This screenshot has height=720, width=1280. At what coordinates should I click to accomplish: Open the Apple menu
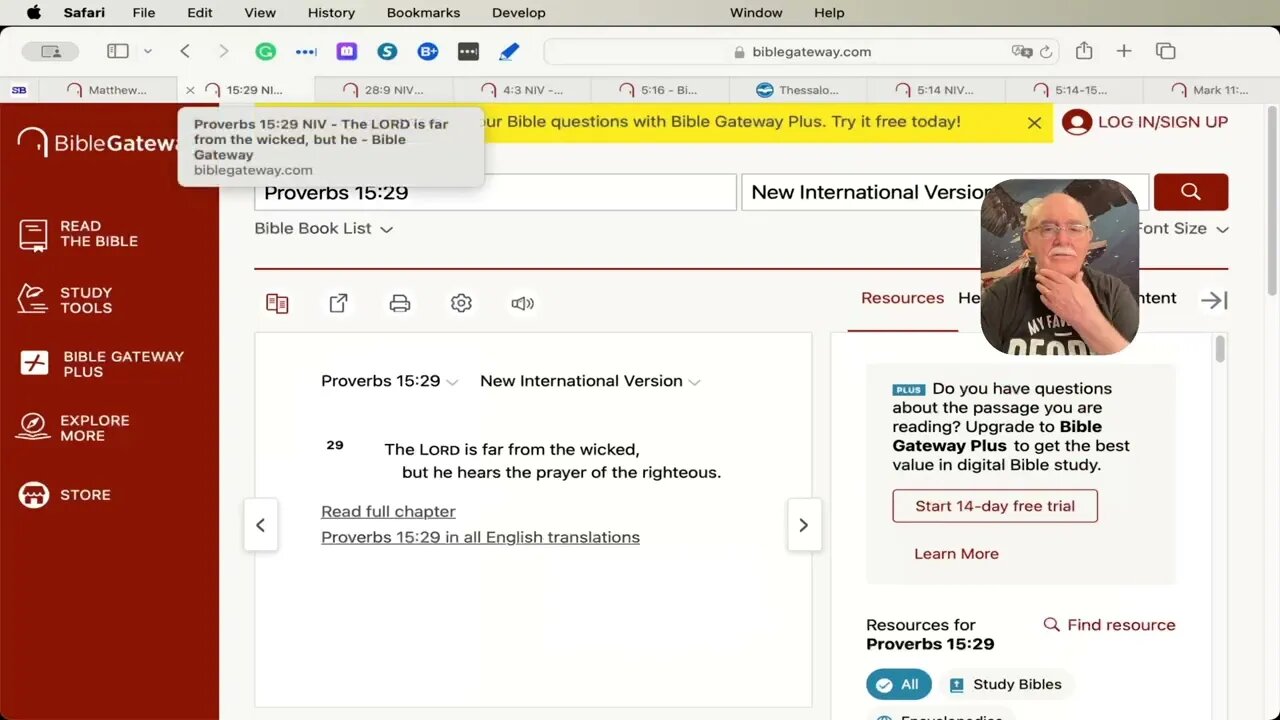click(33, 13)
